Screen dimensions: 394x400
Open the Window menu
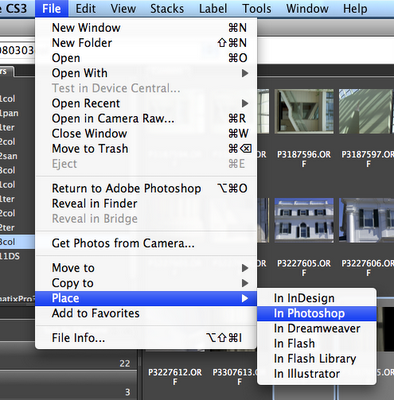coord(307,8)
